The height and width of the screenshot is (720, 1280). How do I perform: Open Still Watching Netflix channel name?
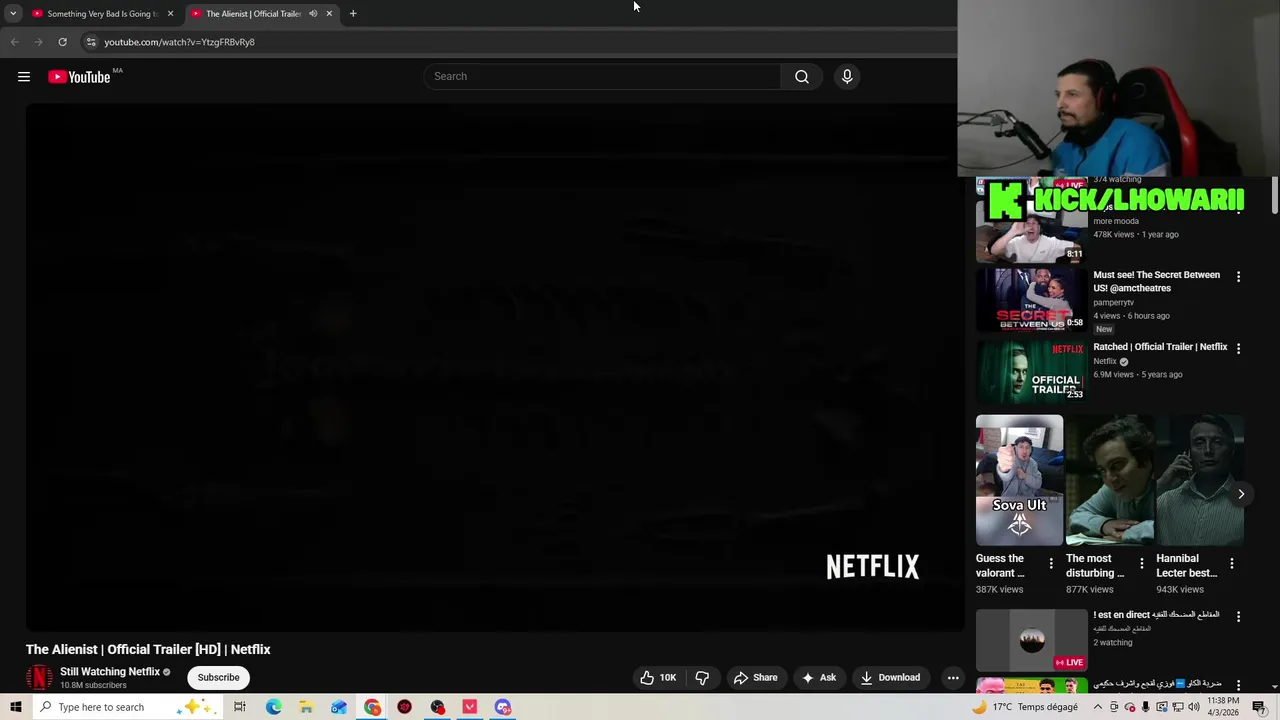pos(110,672)
